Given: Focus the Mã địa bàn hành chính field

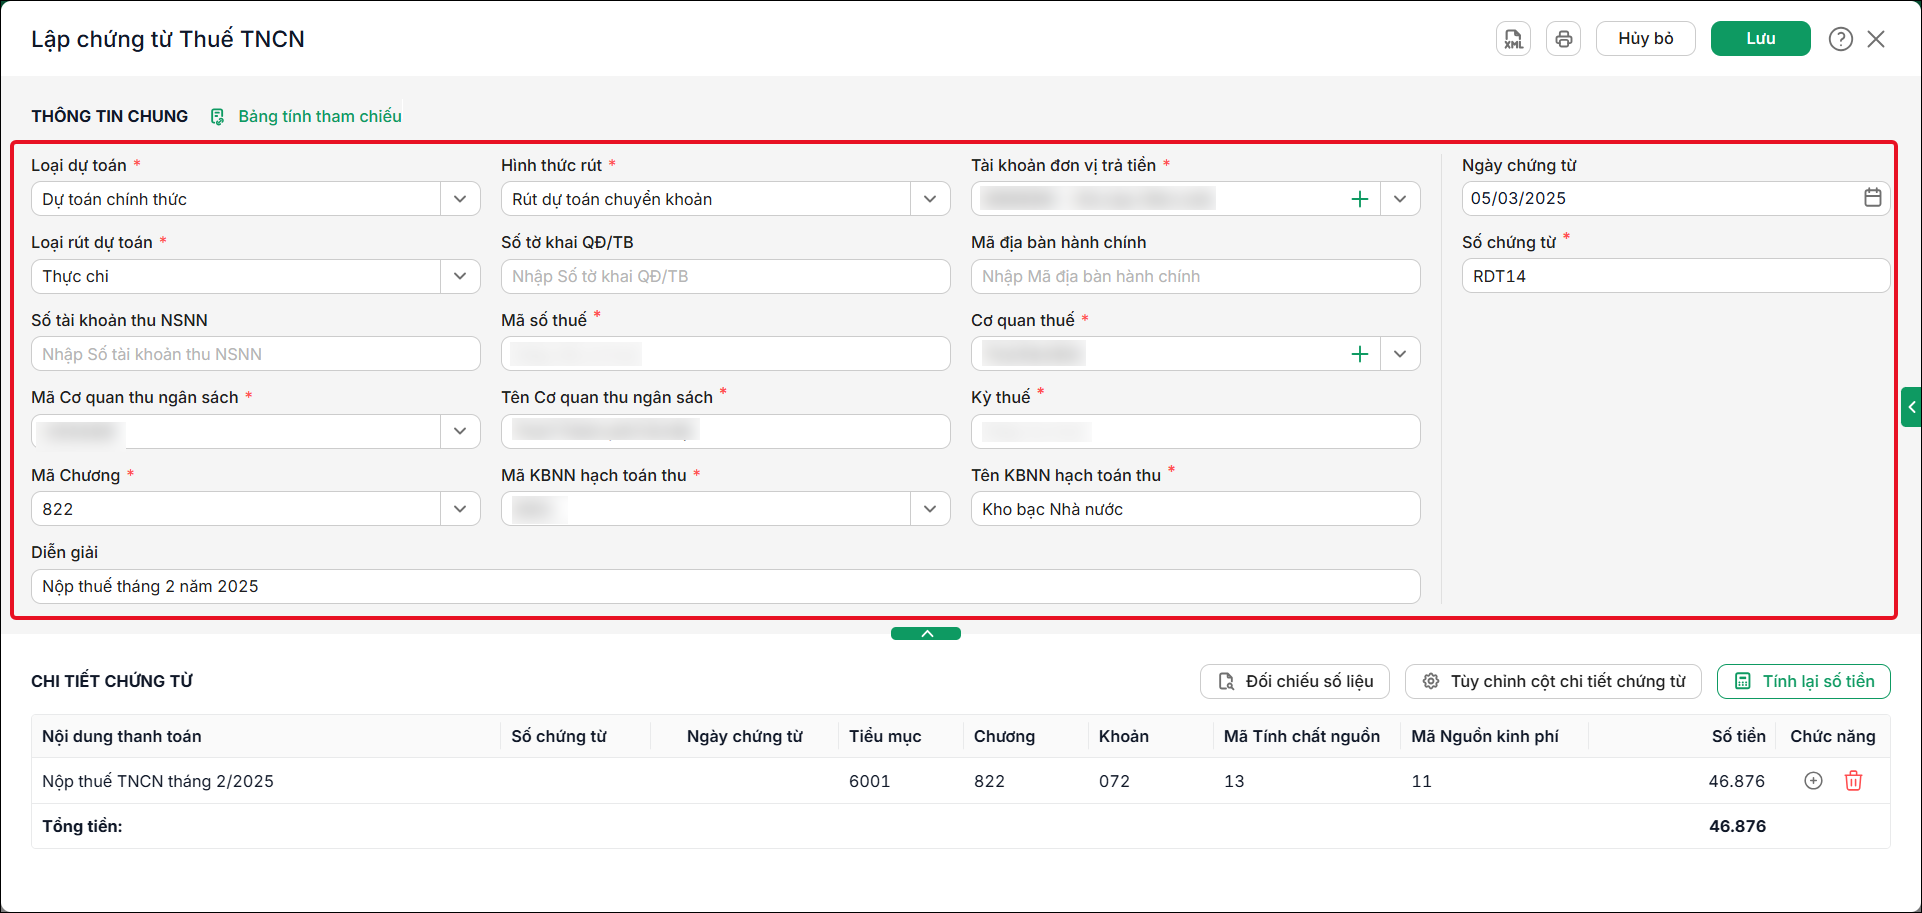Looking at the screenshot, I should (1195, 276).
